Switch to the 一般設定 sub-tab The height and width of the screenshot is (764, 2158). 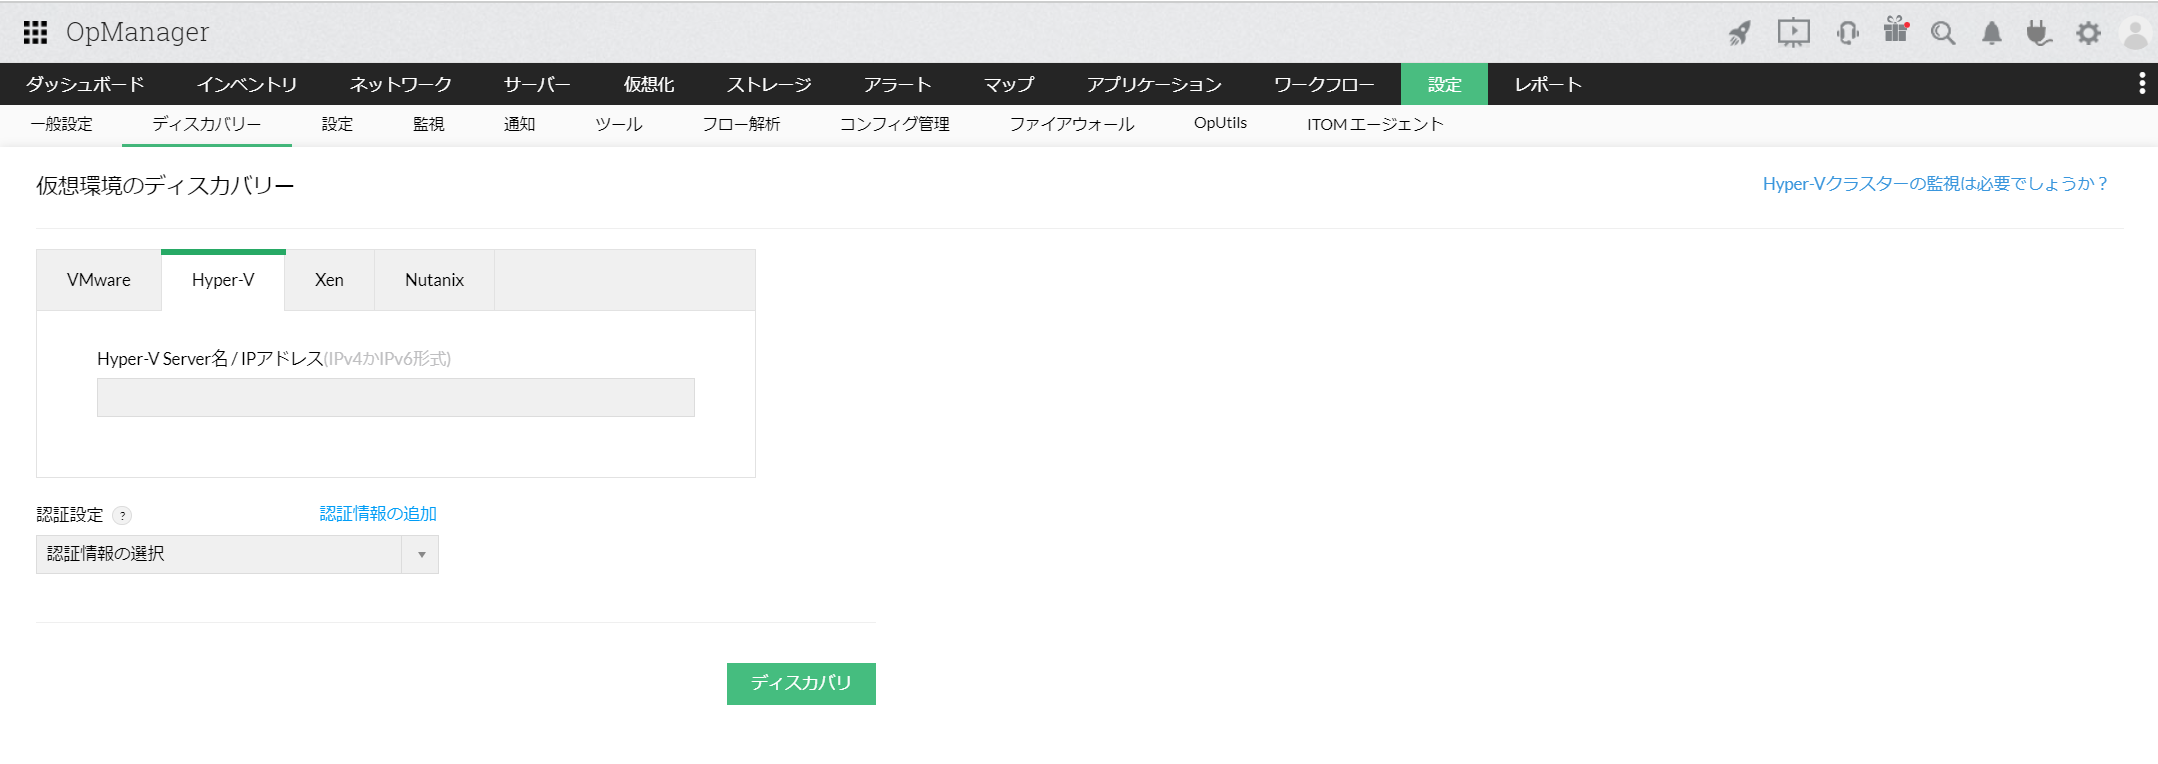coord(61,124)
